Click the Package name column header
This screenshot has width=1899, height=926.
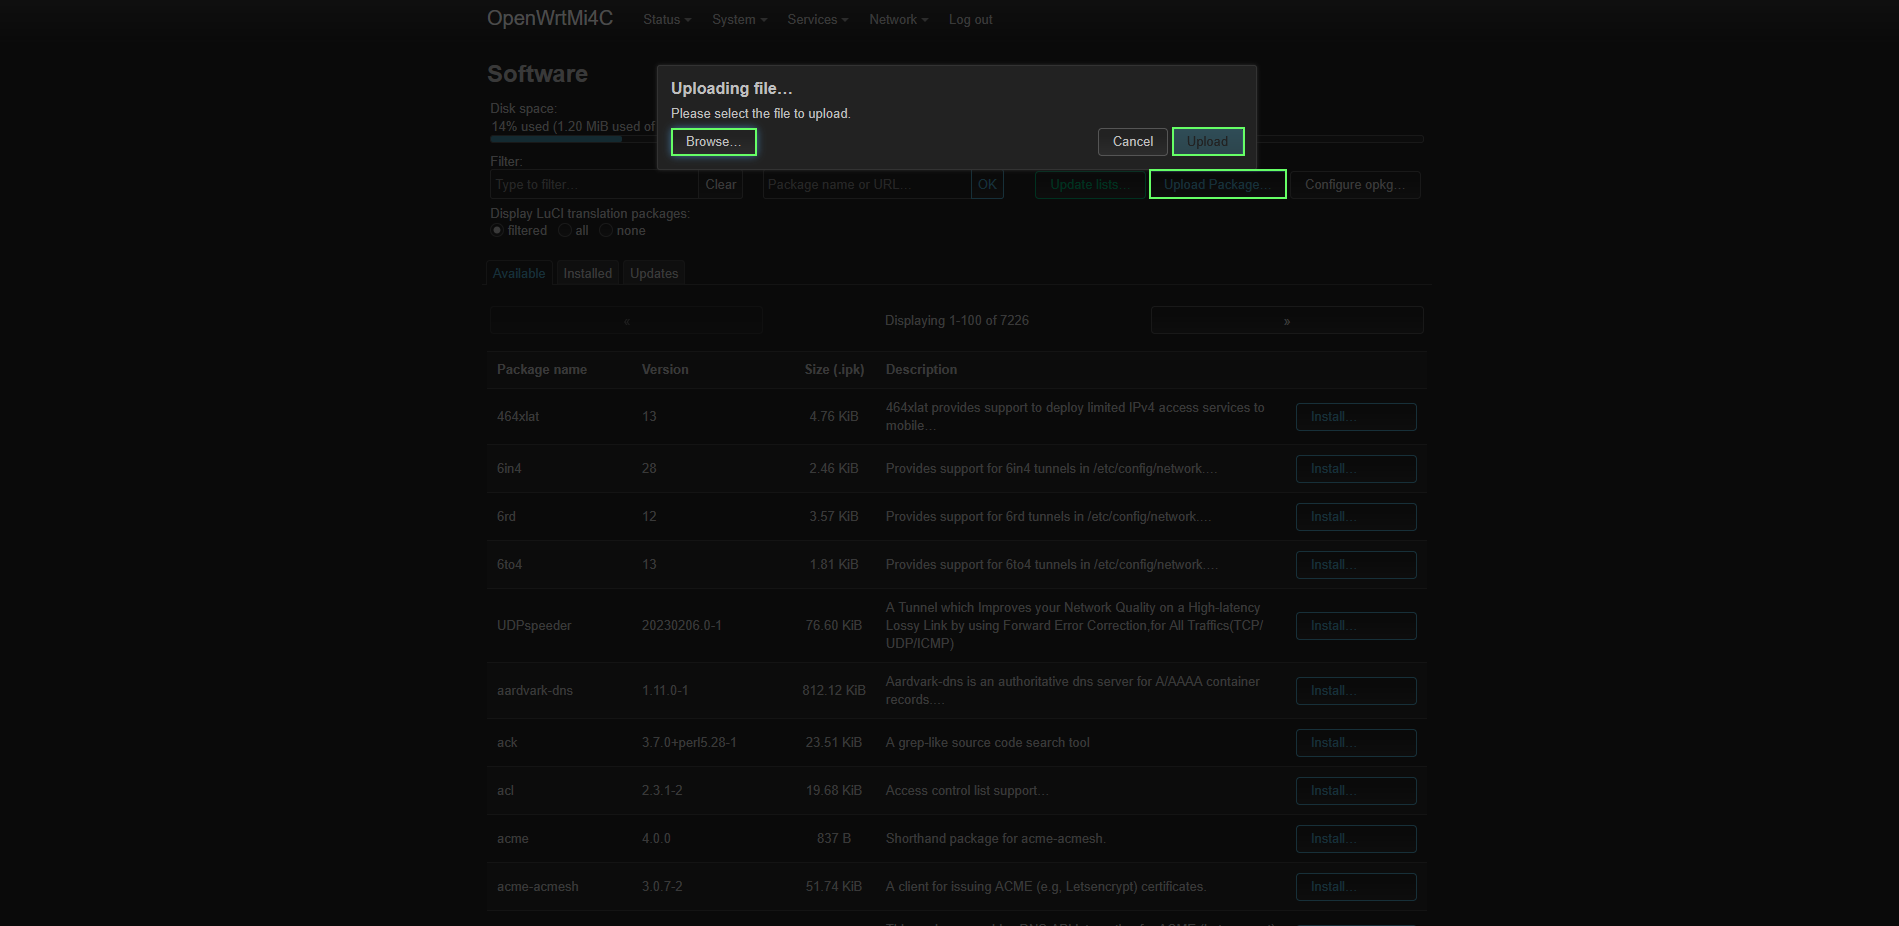point(542,370)
